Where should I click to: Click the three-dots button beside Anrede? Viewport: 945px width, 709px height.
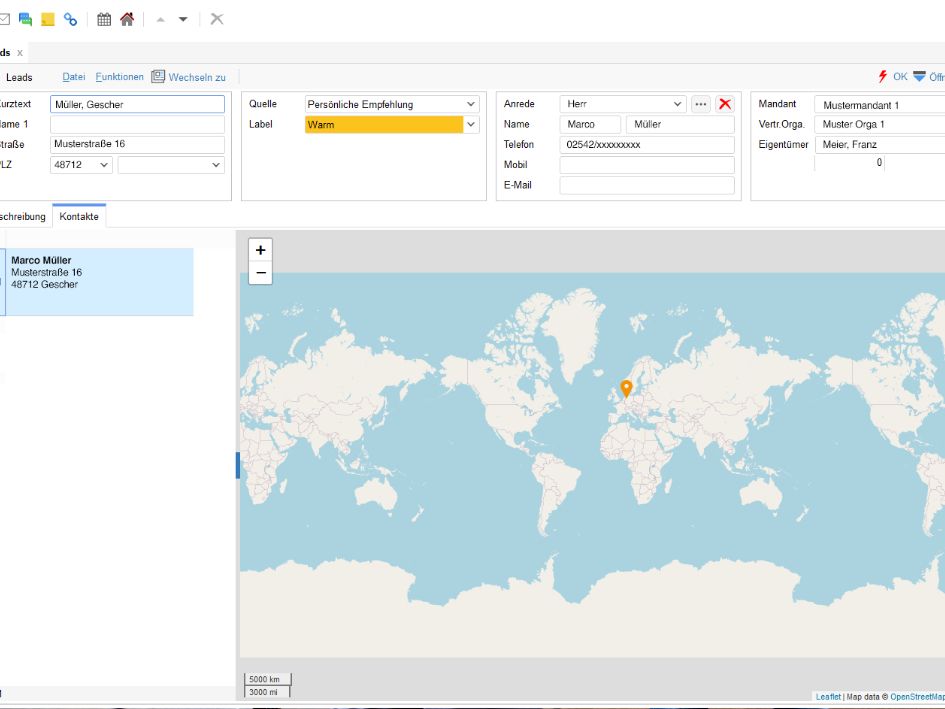click(x=700, y=104)
